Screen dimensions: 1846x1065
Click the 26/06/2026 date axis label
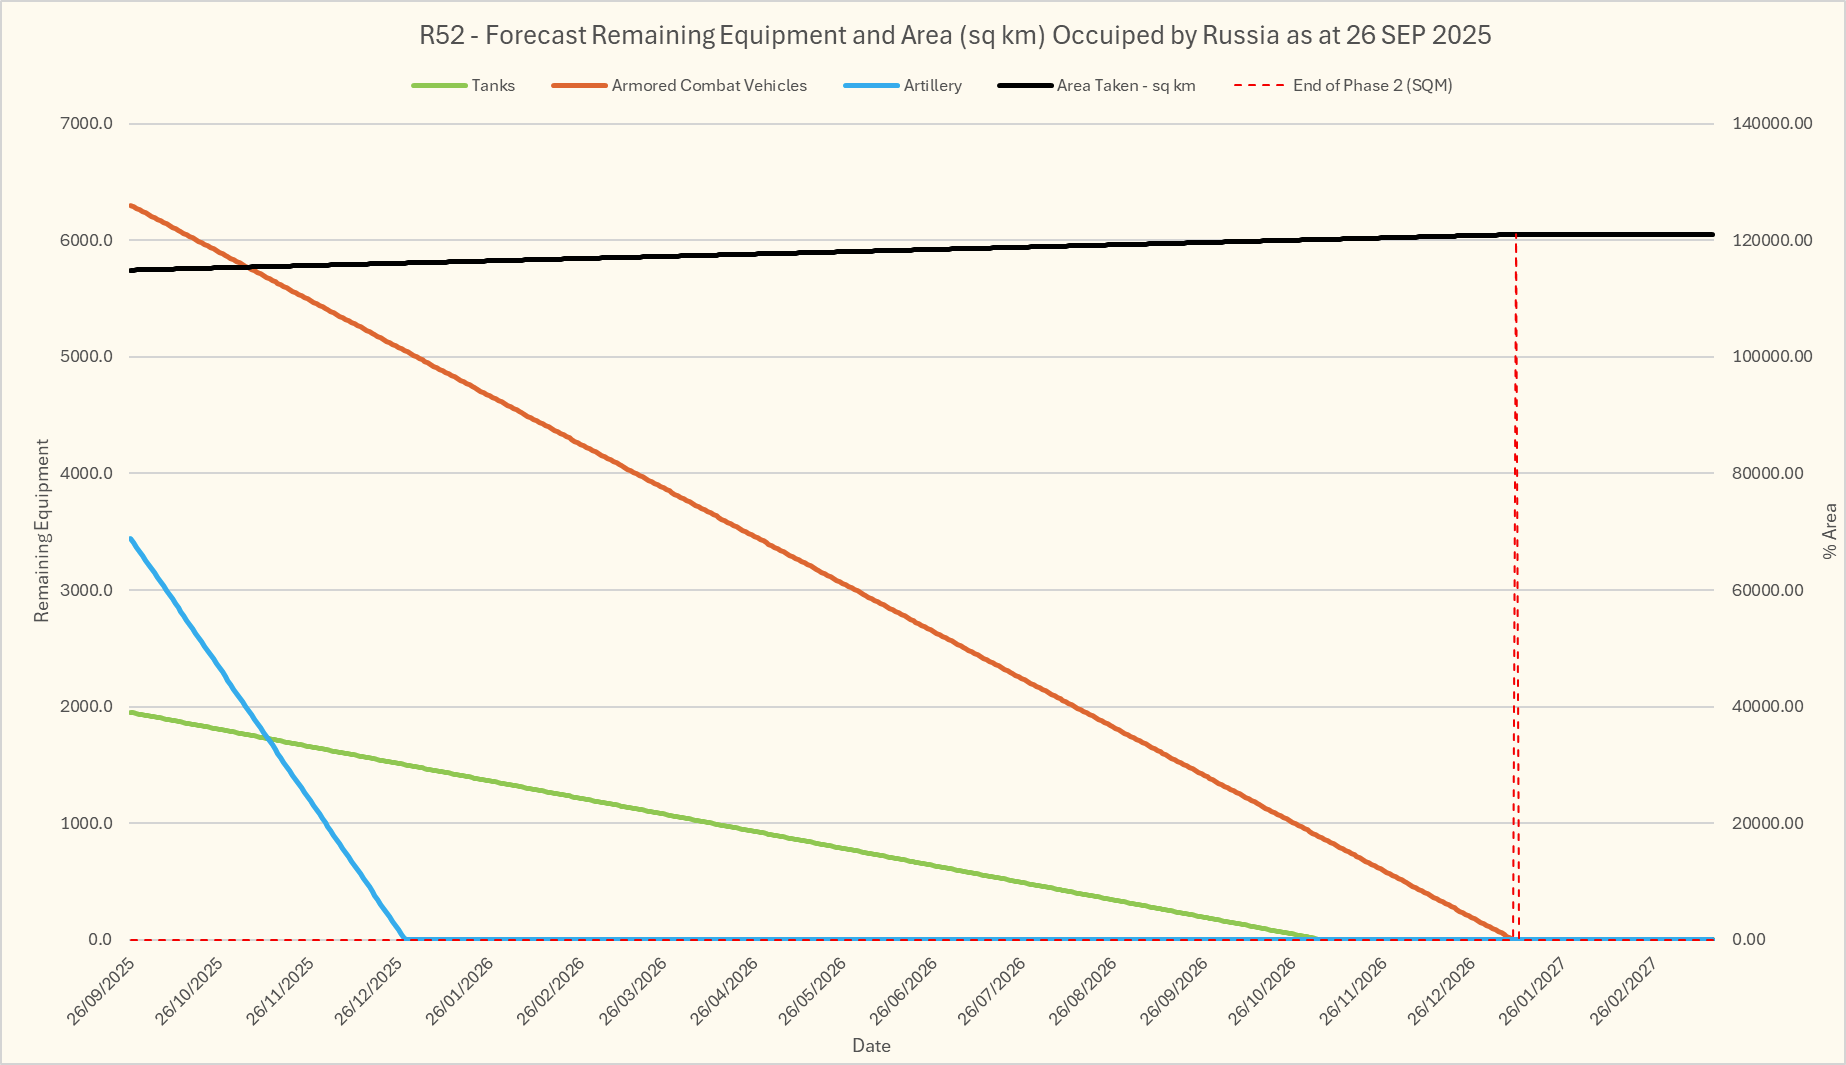904,989
